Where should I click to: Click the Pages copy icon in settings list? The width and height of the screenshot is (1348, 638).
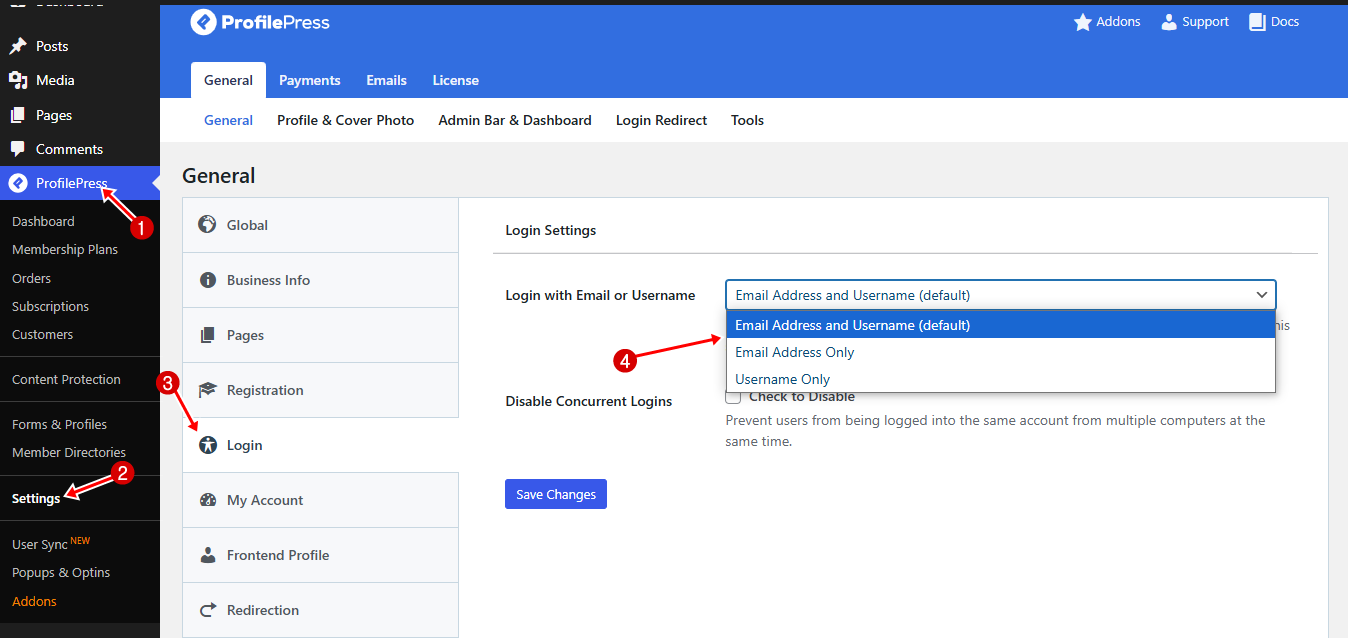208,335
